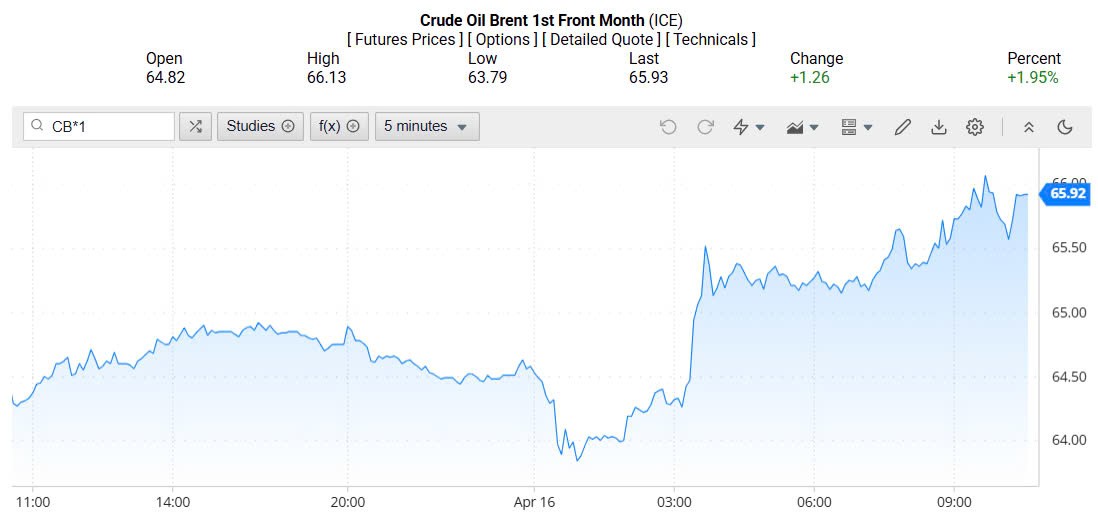Expand the 5 minutes interval dropdown

click(x=427, y=127)
